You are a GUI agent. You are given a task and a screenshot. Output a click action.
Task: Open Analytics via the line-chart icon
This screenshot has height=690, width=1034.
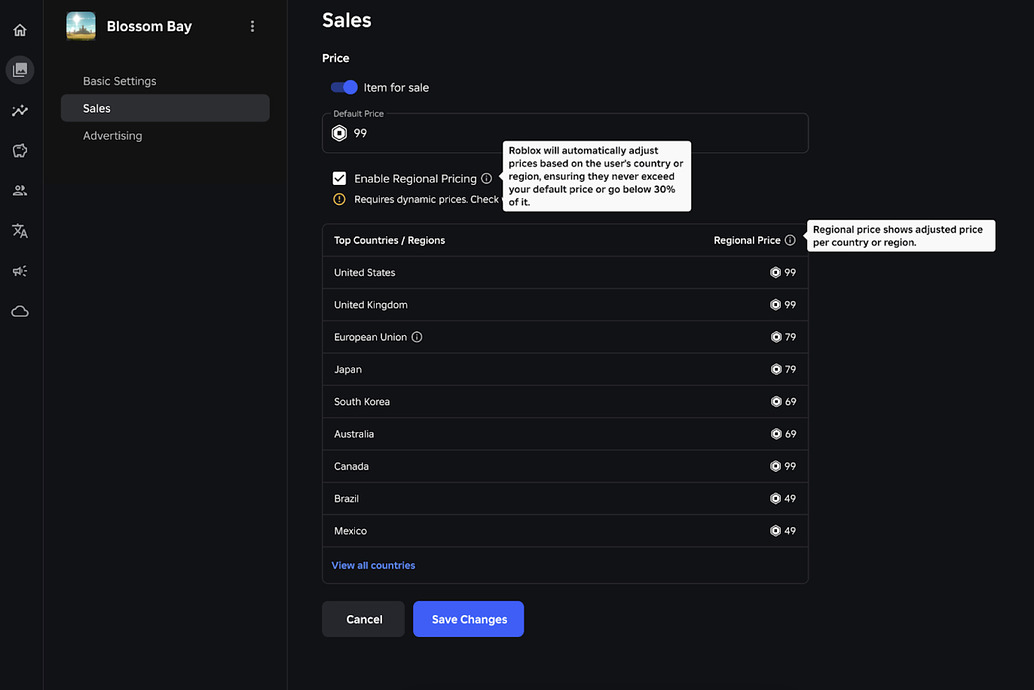coord(19,110)
